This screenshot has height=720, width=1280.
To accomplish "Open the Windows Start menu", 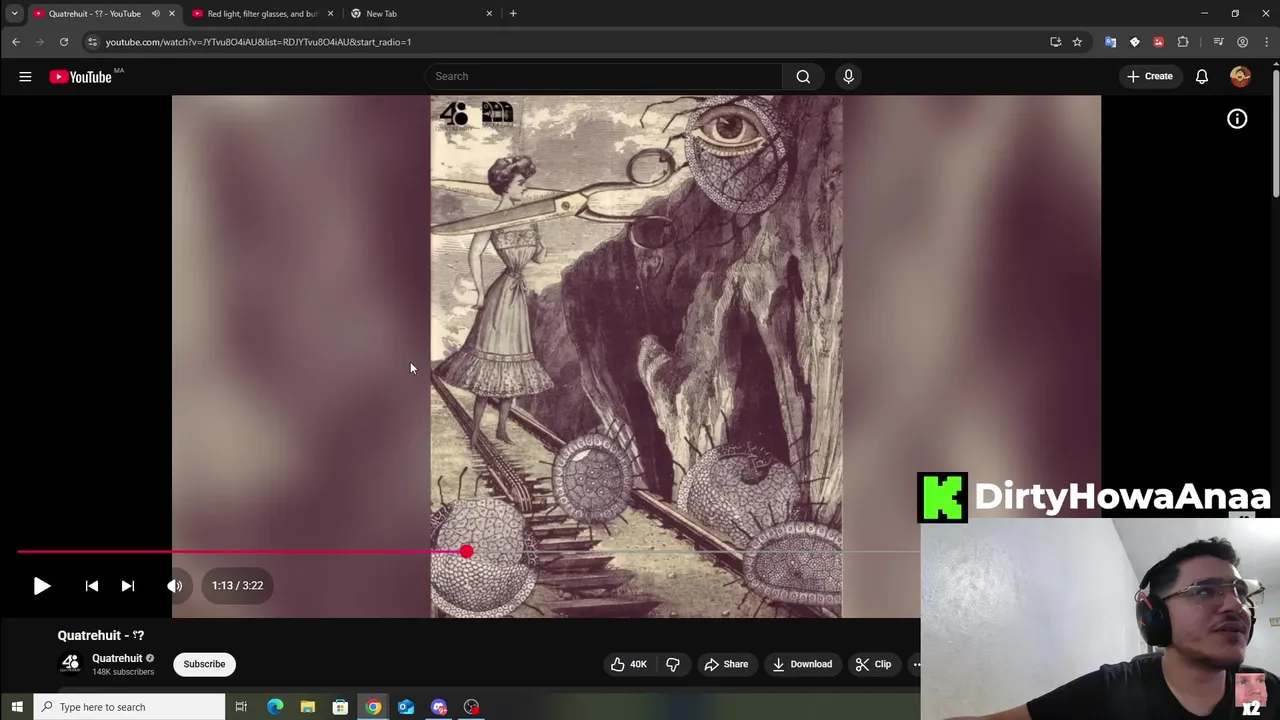I will pos(16,707).
